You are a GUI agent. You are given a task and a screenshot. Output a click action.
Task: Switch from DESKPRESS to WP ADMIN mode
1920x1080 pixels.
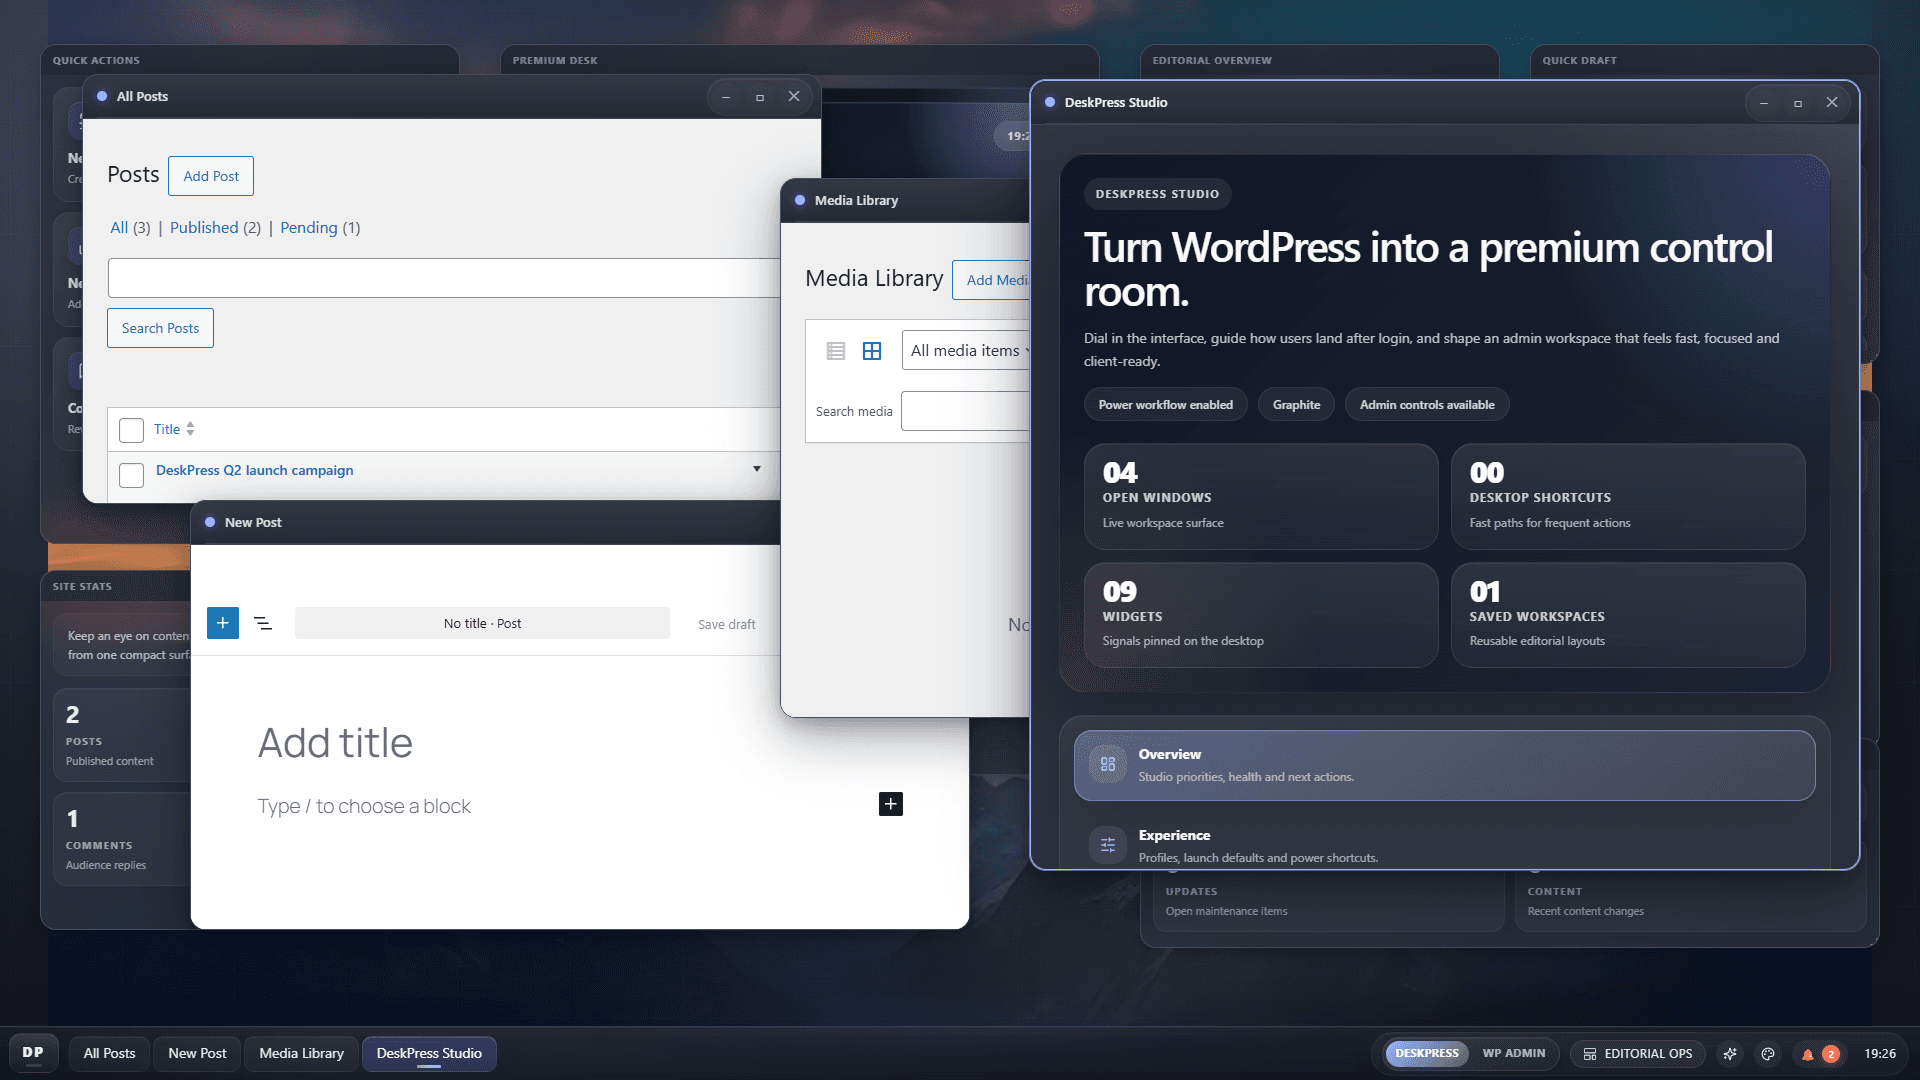[x=1514, y=1053]
